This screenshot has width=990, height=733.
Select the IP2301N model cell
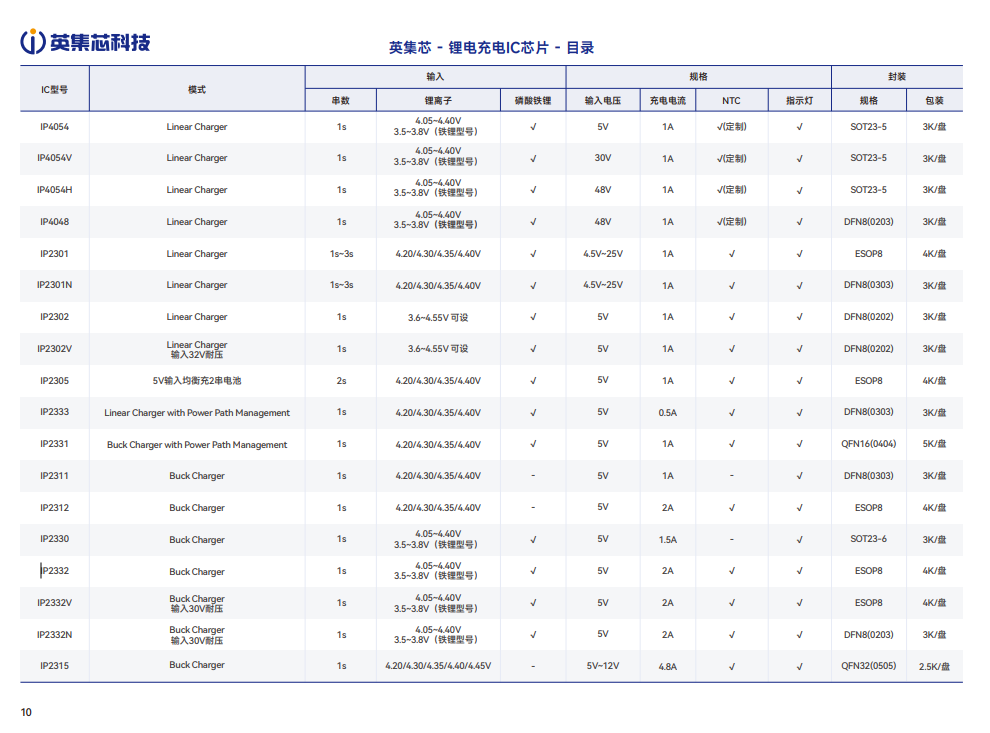point(54,285)
